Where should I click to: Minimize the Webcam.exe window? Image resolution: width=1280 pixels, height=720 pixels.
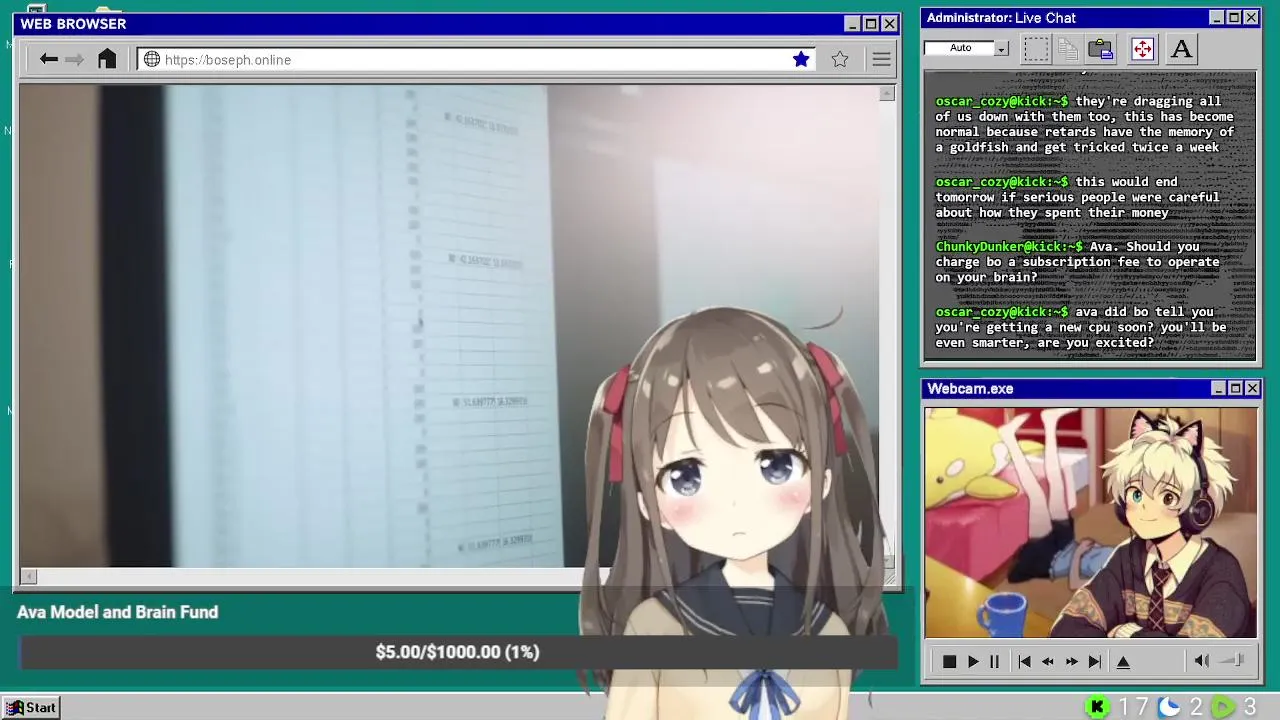[x=1218, y=389]
